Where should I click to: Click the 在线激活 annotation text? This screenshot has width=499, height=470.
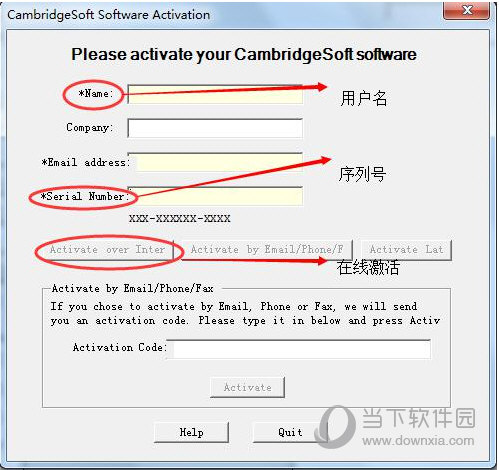[368, 267]
